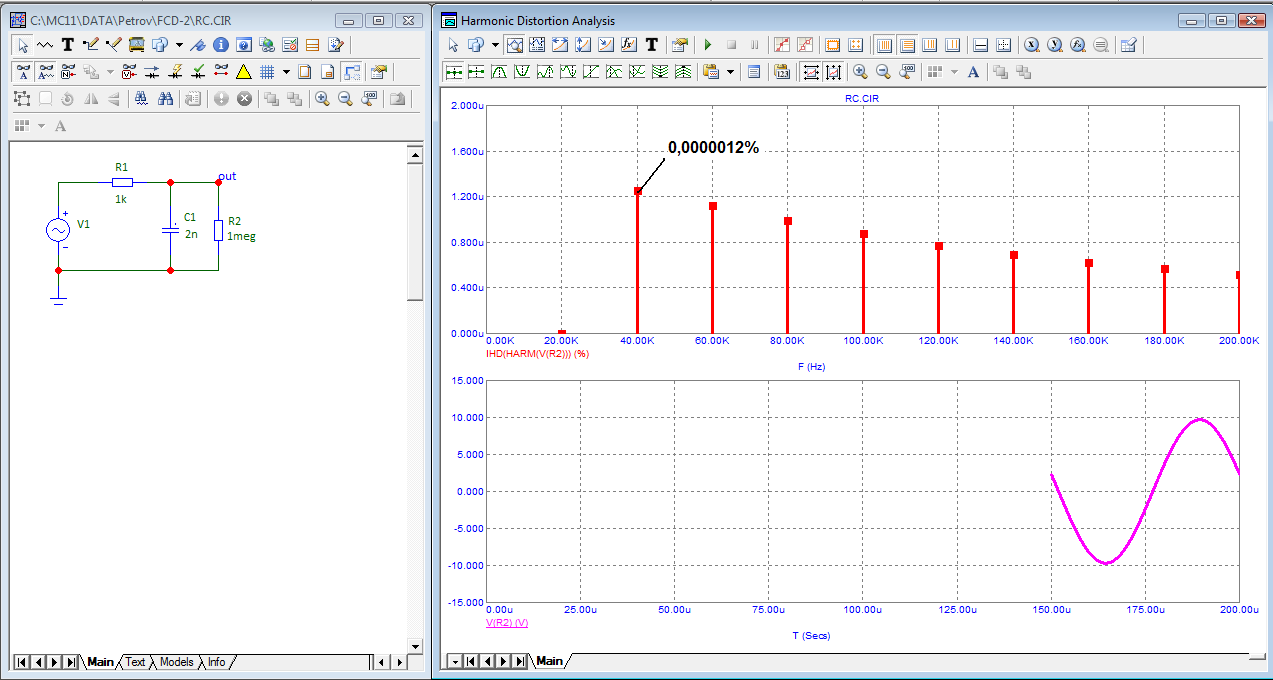Viewport: 1273px width, 680px height.
Task: Switch to the Text tab in schematic window
Action: [x=135, y=662]
